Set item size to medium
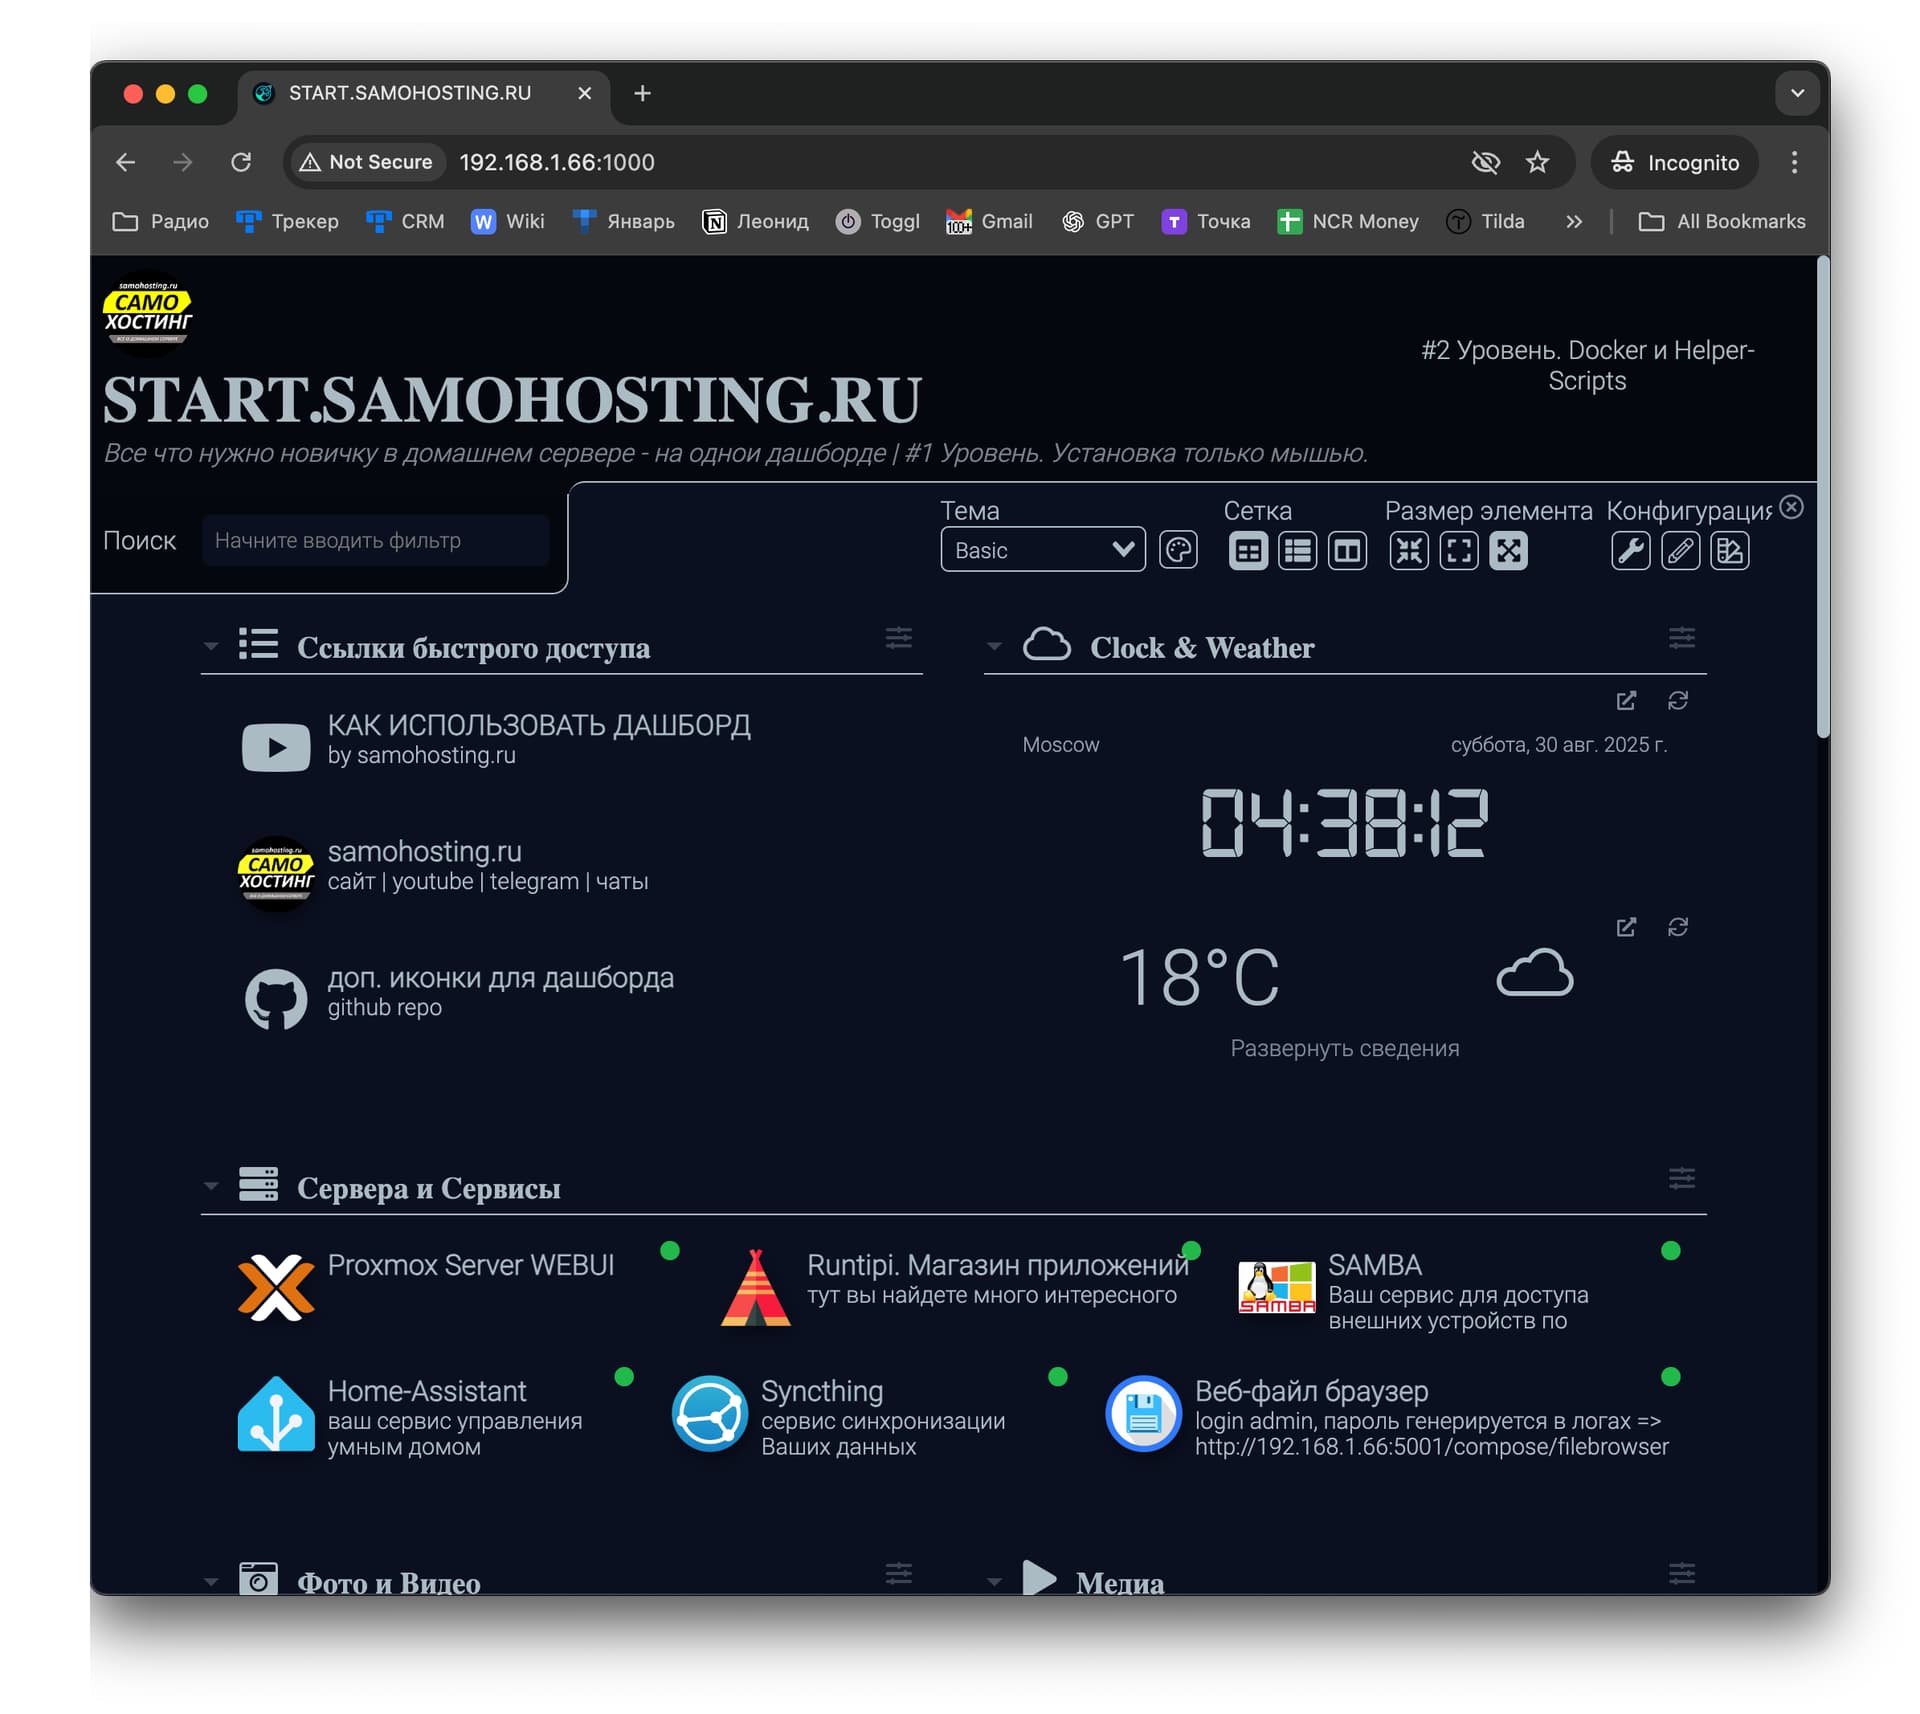Image resolution: width=1920 pixels, height=1714 pixels. click(1458, 550)
